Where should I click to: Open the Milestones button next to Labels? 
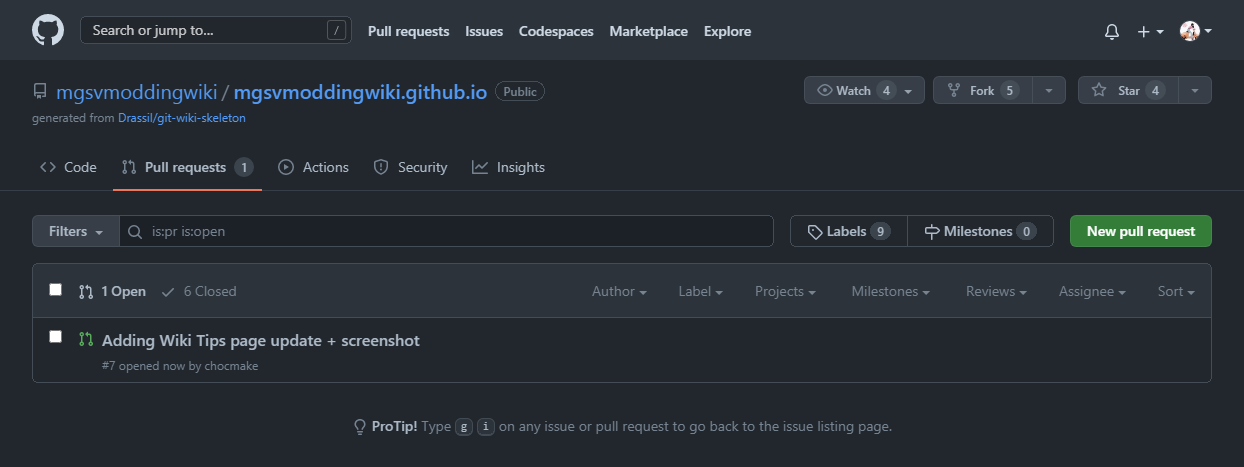pyautogui.click(x=980, y=231)
